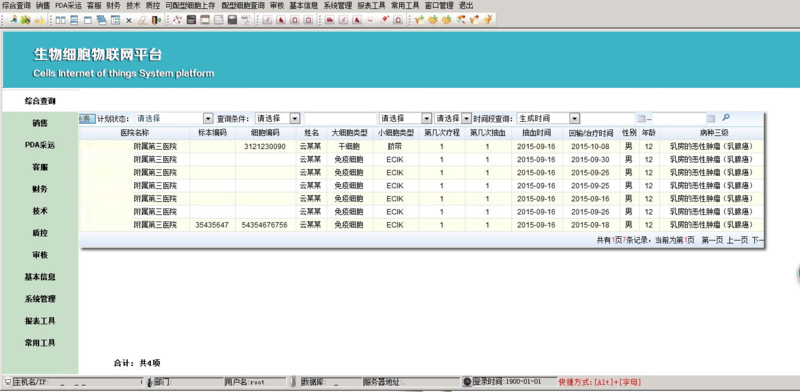This screenshot has height=392, width=800.
Task: Click the black X close icon in toolbar
Action: pyautogui.click(x=129, y=20)
